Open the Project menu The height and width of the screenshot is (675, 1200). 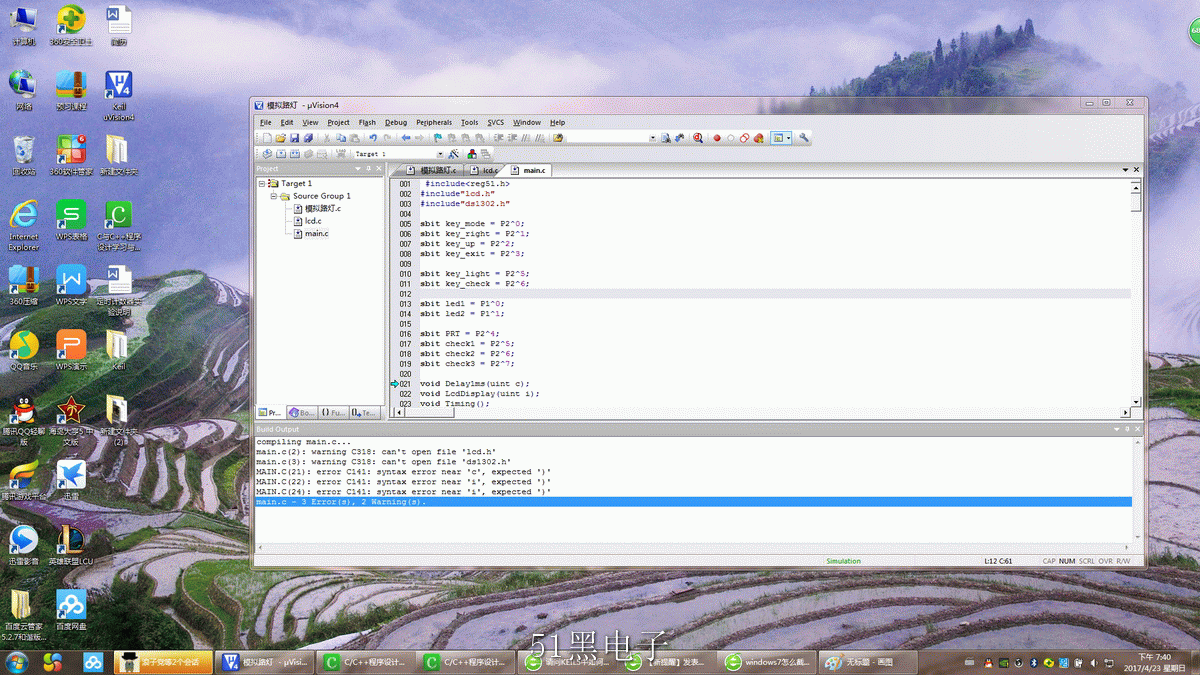tap(339, 122)
